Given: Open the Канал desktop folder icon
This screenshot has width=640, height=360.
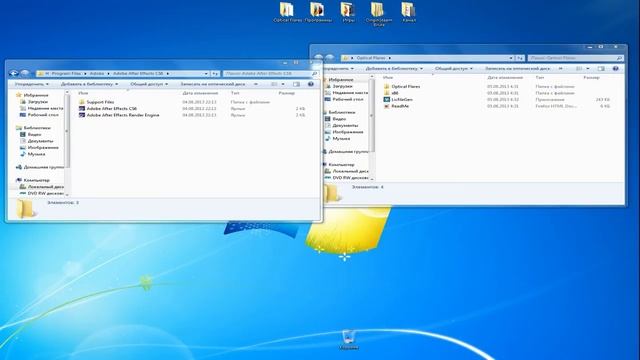Looking at the screenshot, I should click(x=408, y=11).
